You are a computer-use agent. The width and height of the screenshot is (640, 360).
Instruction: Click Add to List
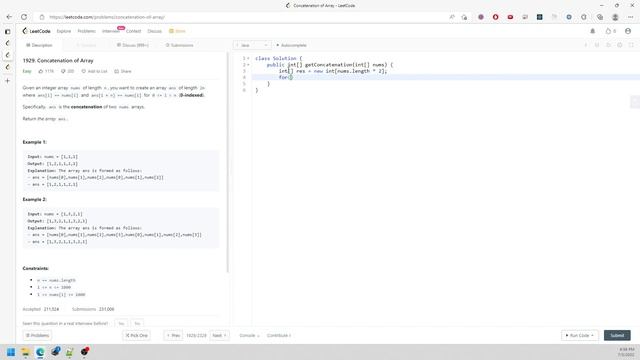[94, 71]
